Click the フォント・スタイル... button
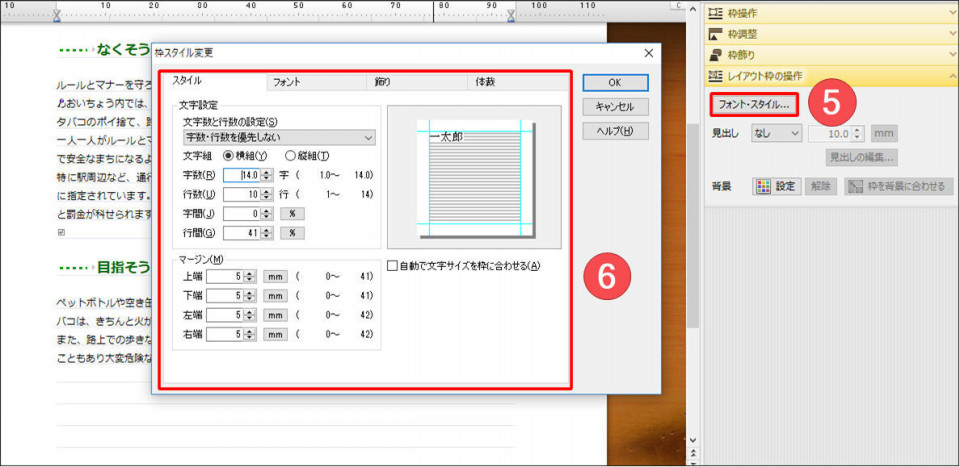Image resolution: width=960 pixels, height=467 pixels. click(755, 105)
